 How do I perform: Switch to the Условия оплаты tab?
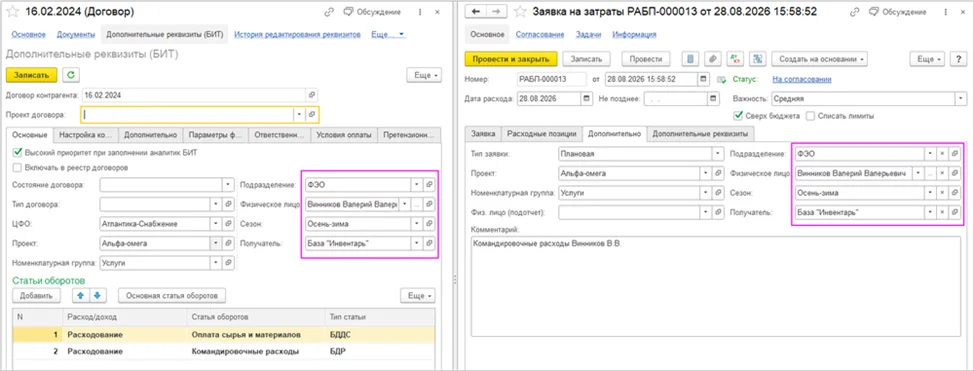pyautogui.click(x=344, y=135)
